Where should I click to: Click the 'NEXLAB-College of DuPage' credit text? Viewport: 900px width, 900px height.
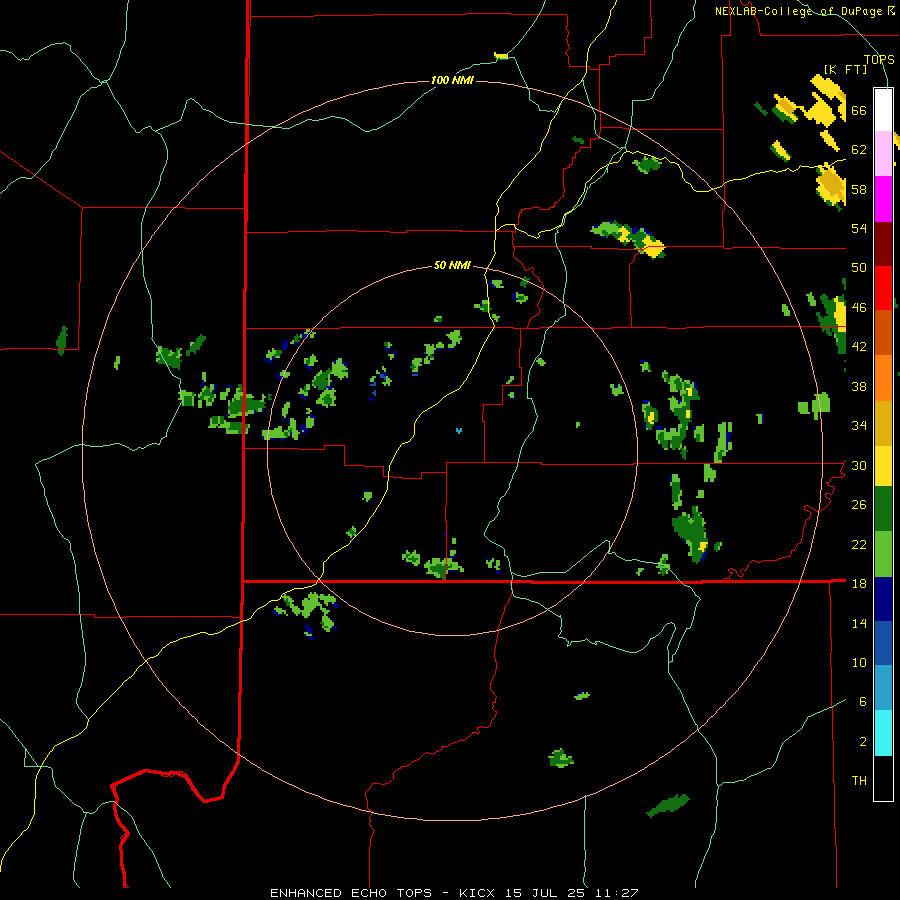pos(800,11)
